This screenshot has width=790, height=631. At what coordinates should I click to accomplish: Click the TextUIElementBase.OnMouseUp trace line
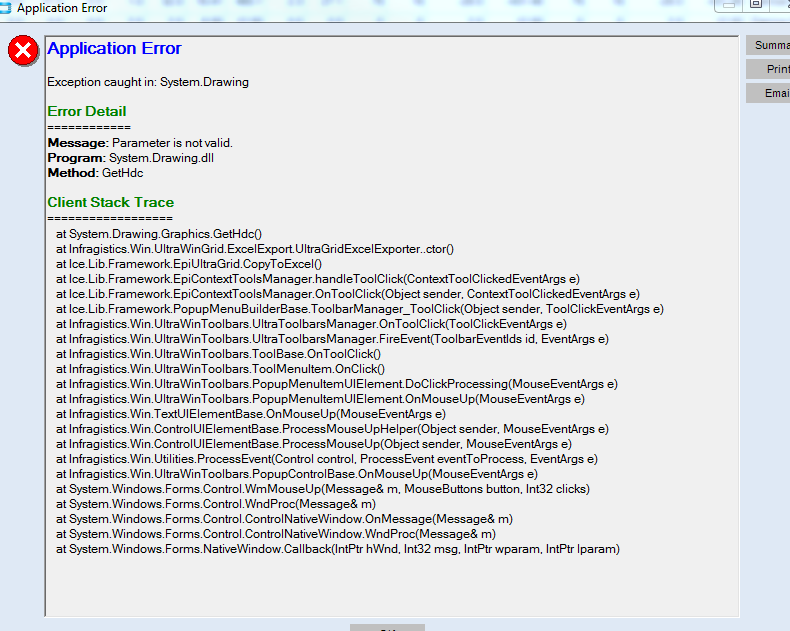[251, 414]
